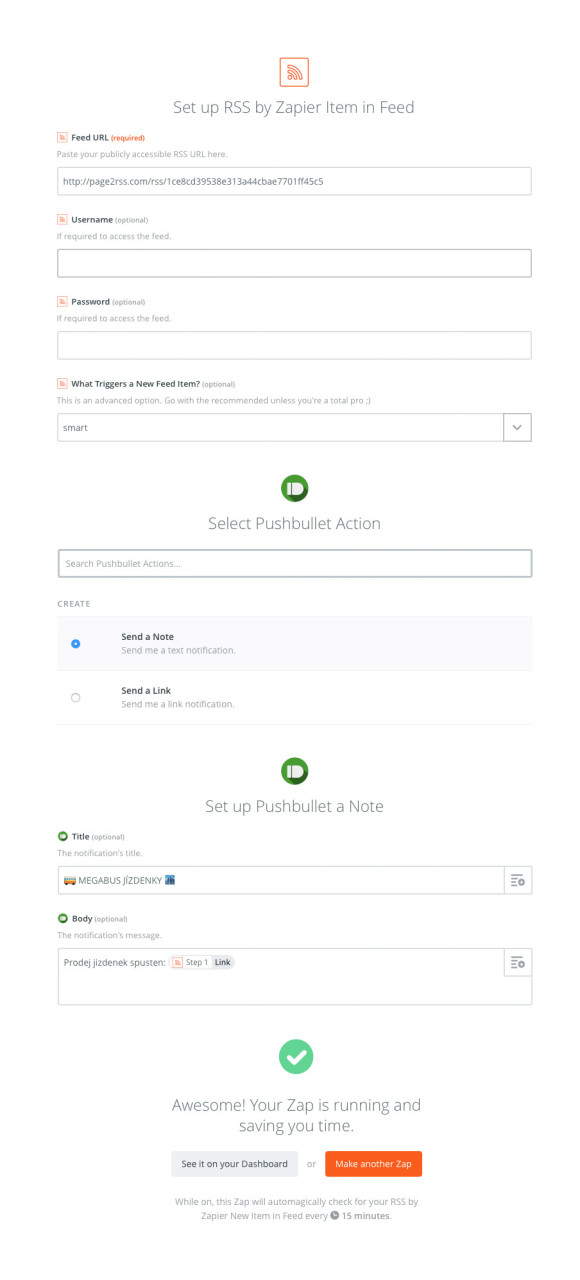This screenshot has width=580, height=1280.
Task: Click the green checkmark success icon
Action: point(295,1056)
